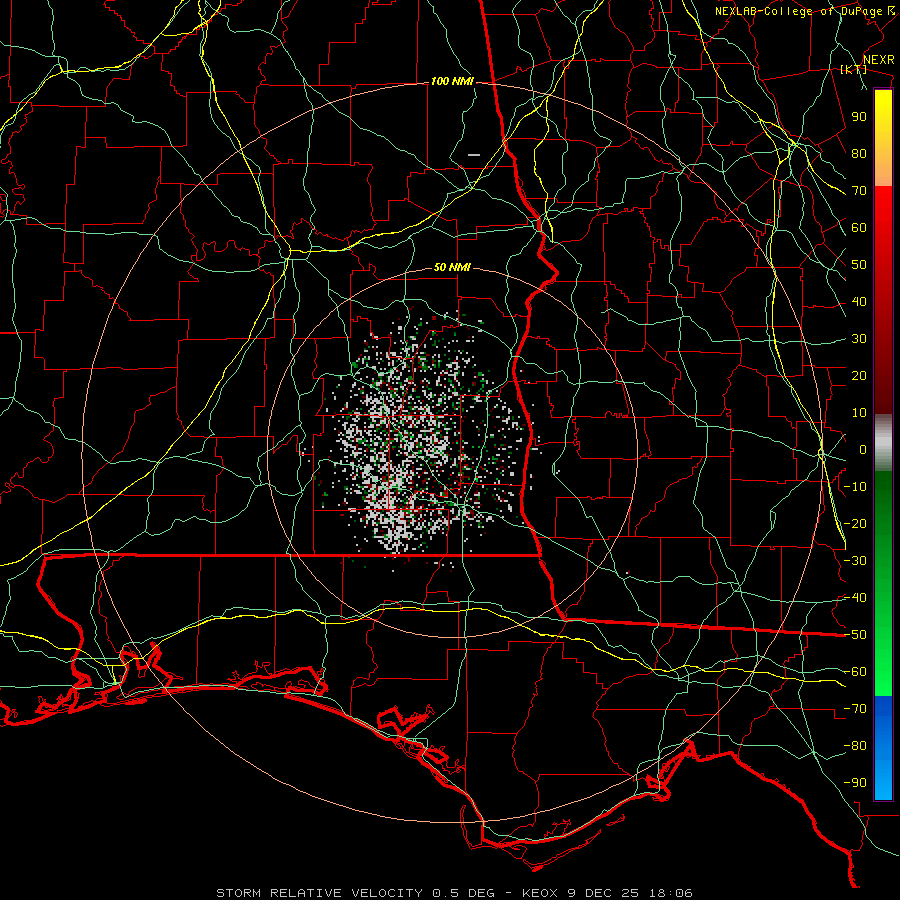Viewport: 900px width, 900px height.
Task: Click the -20 value on velocity scale
Action: tap(855, 524)
